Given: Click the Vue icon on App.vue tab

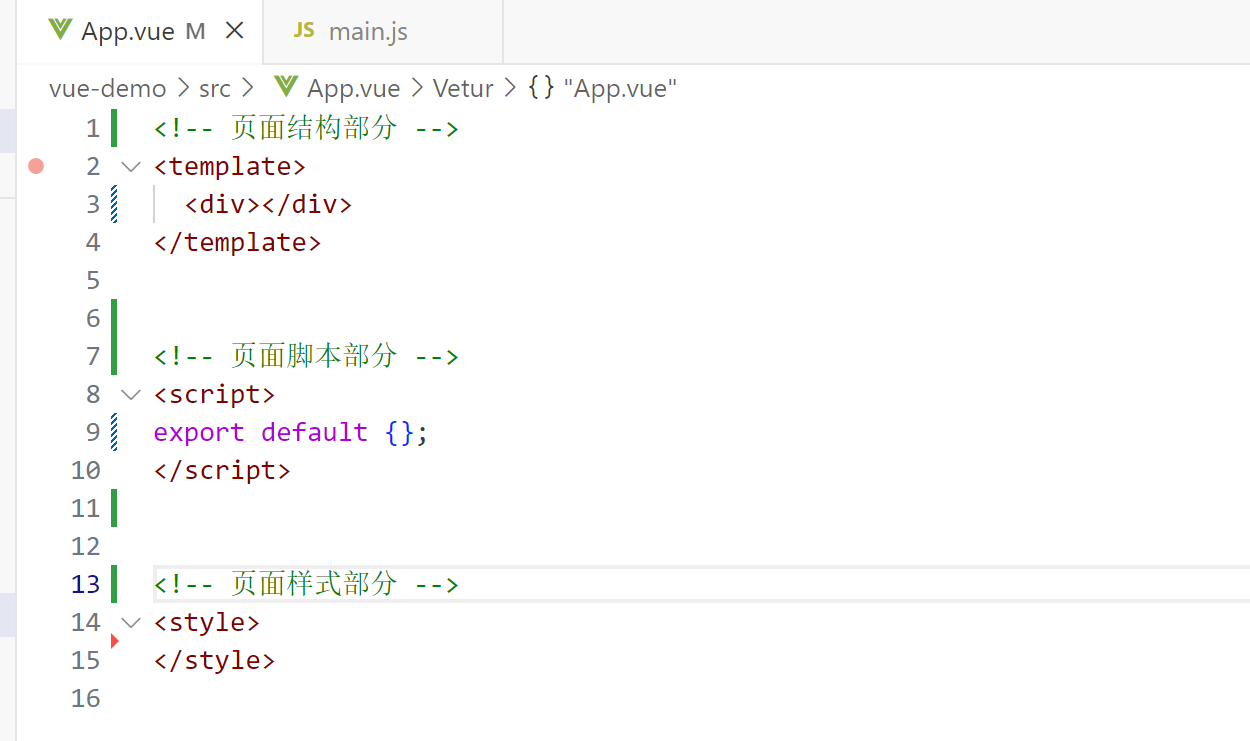Looking at the screenshot, I should 60,31.
